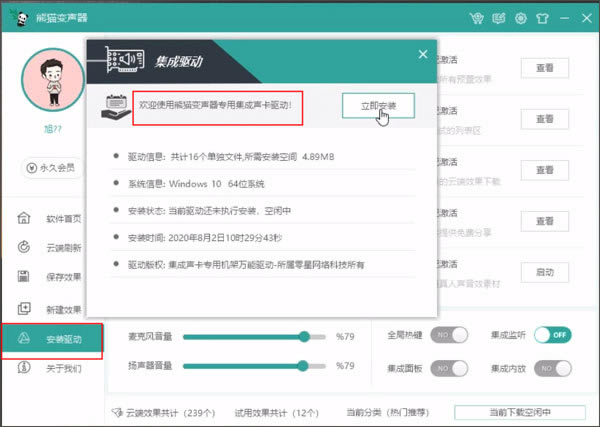The width and height of the screenshot is (600, 427).
Task: Click the user avatar picture
Action: 53,80
